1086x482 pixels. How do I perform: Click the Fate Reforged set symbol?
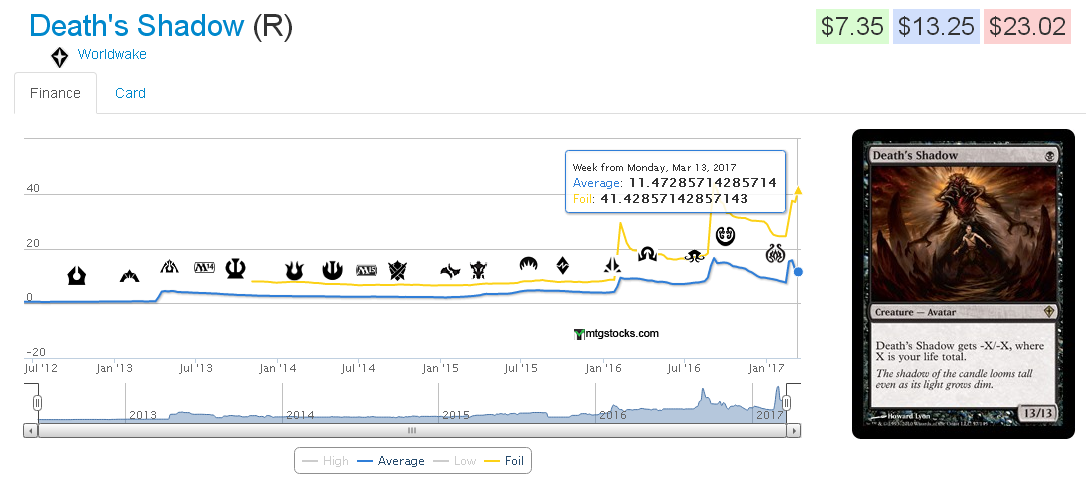450,271
